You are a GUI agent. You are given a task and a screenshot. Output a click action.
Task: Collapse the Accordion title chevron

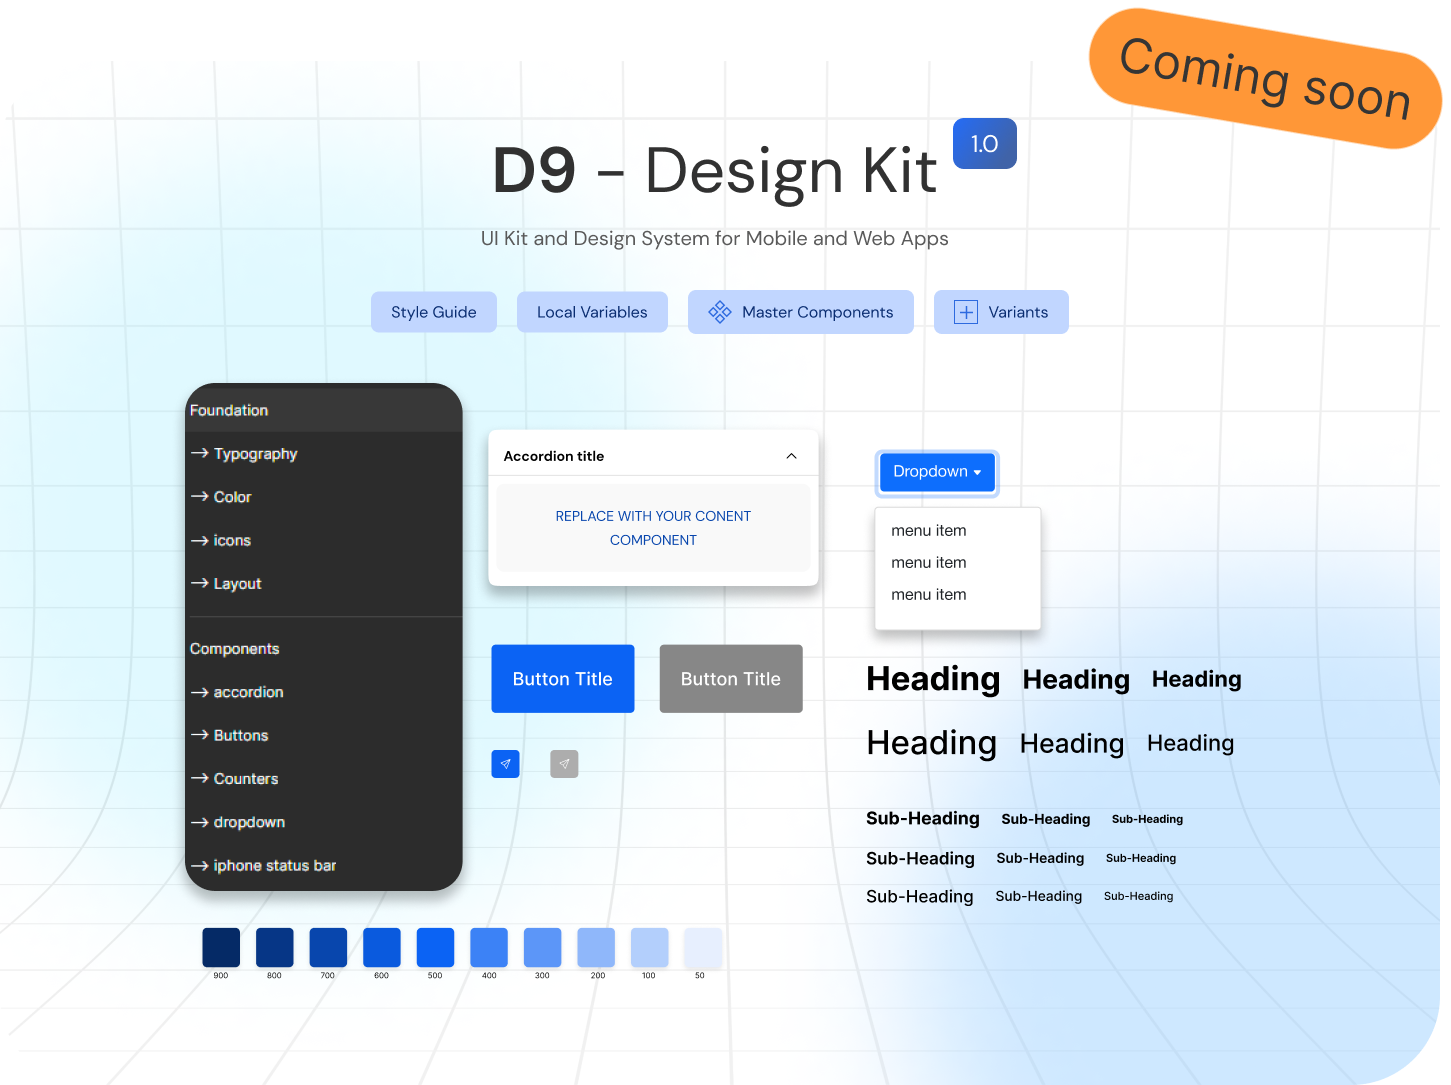(791, 456)
